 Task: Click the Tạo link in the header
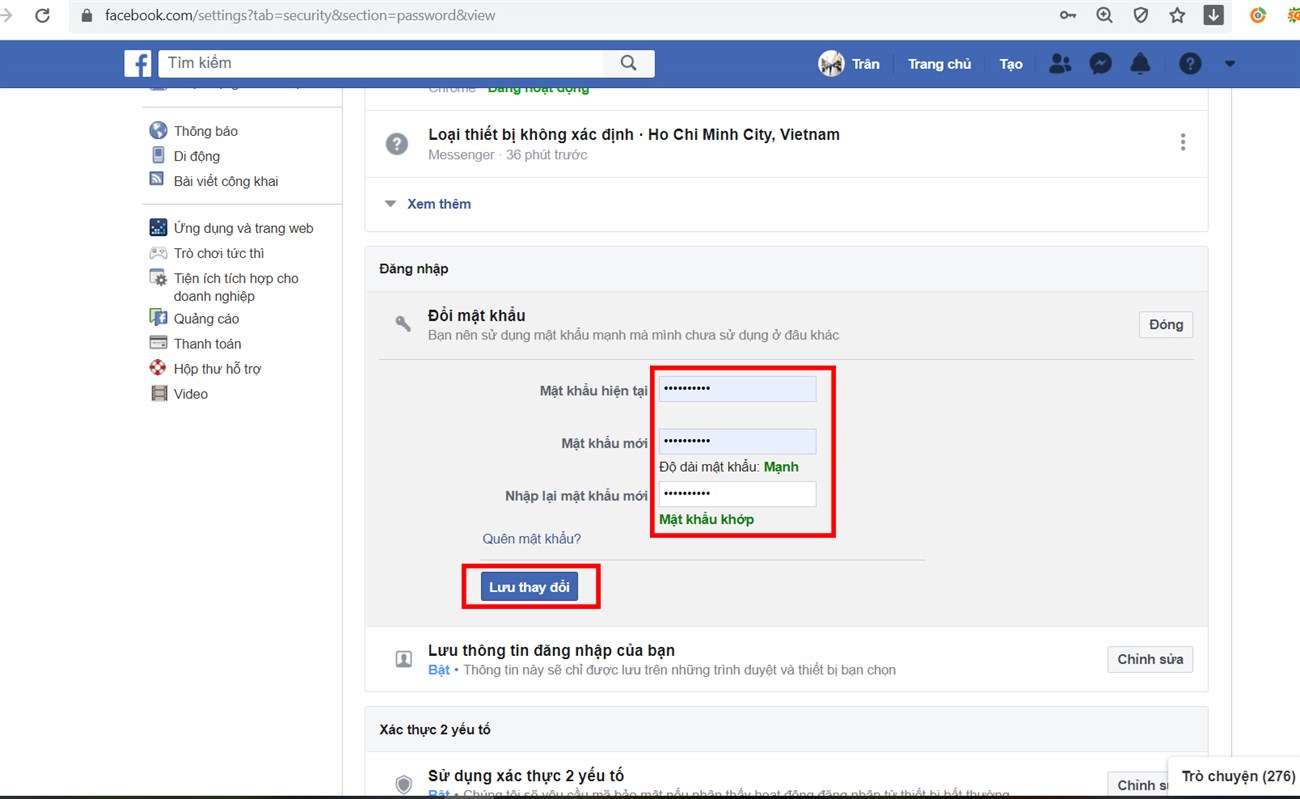click(x=1011, y=64)
